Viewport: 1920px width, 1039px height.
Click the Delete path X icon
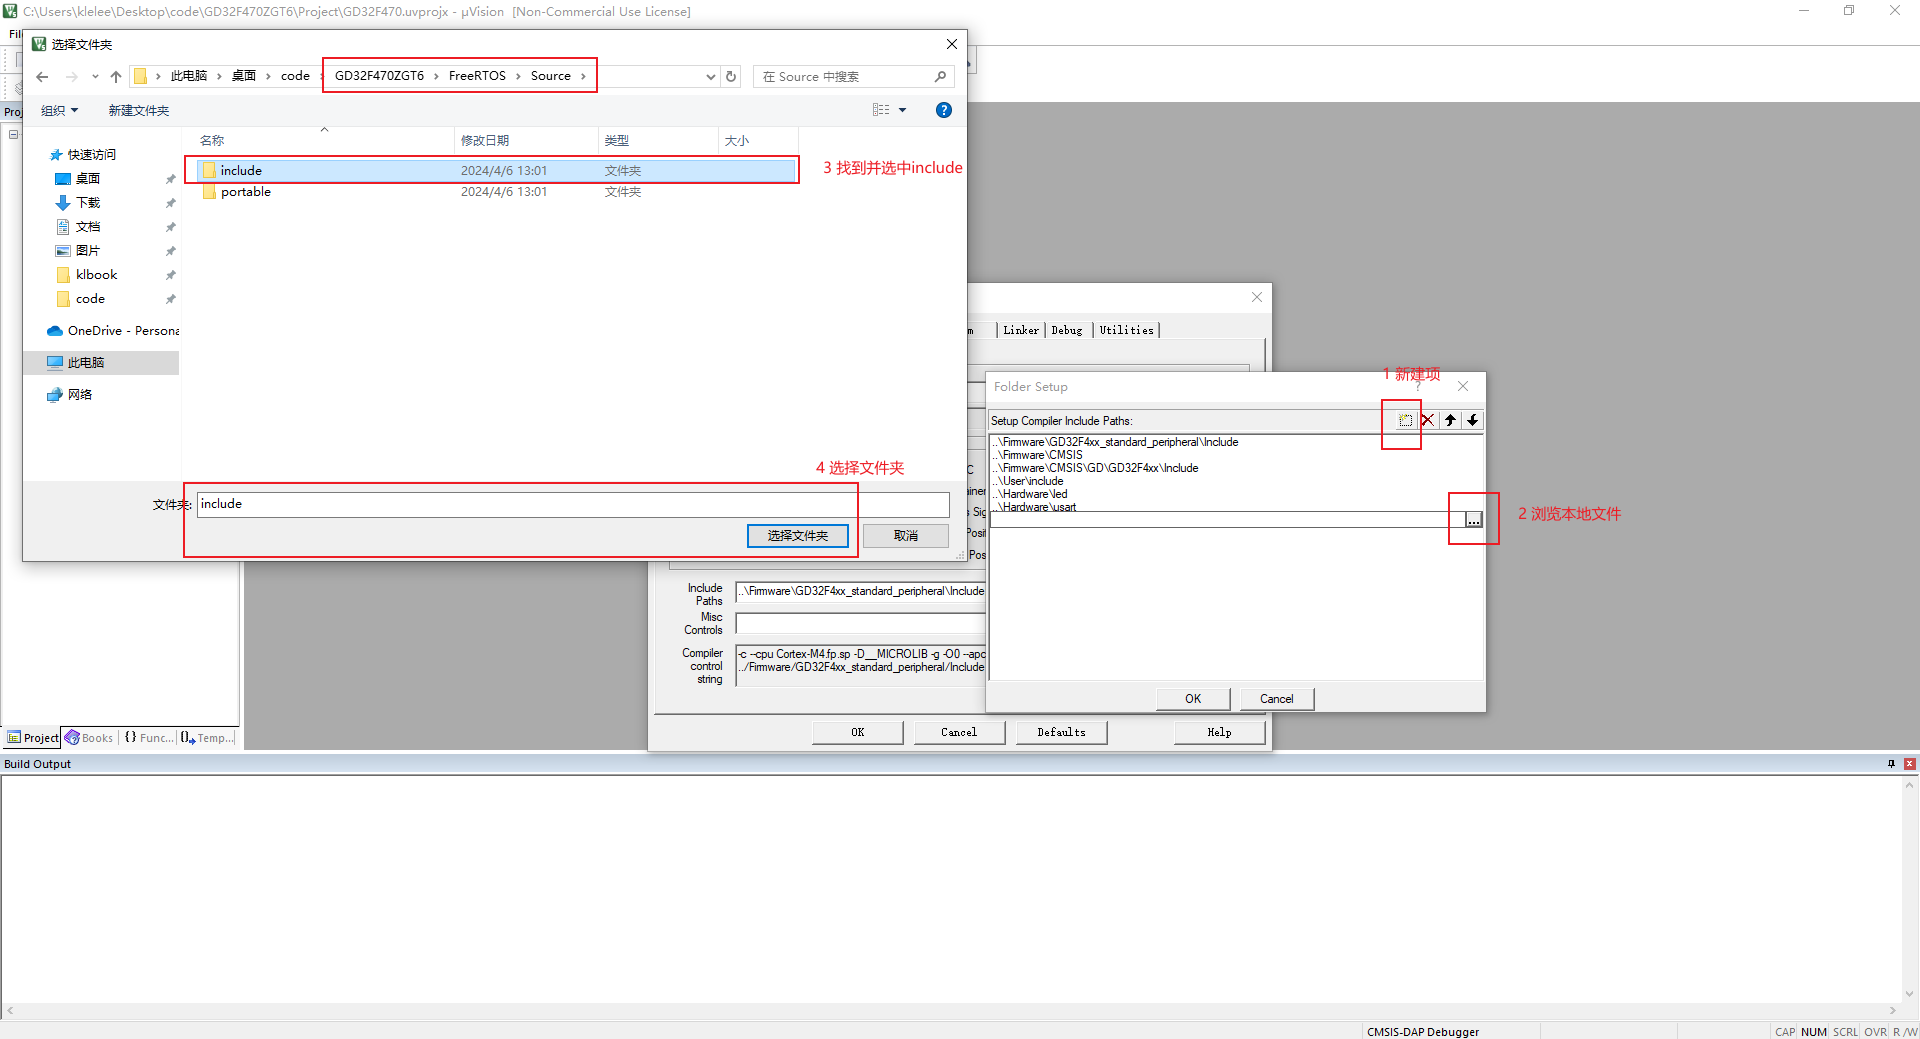pos(1428,421)
